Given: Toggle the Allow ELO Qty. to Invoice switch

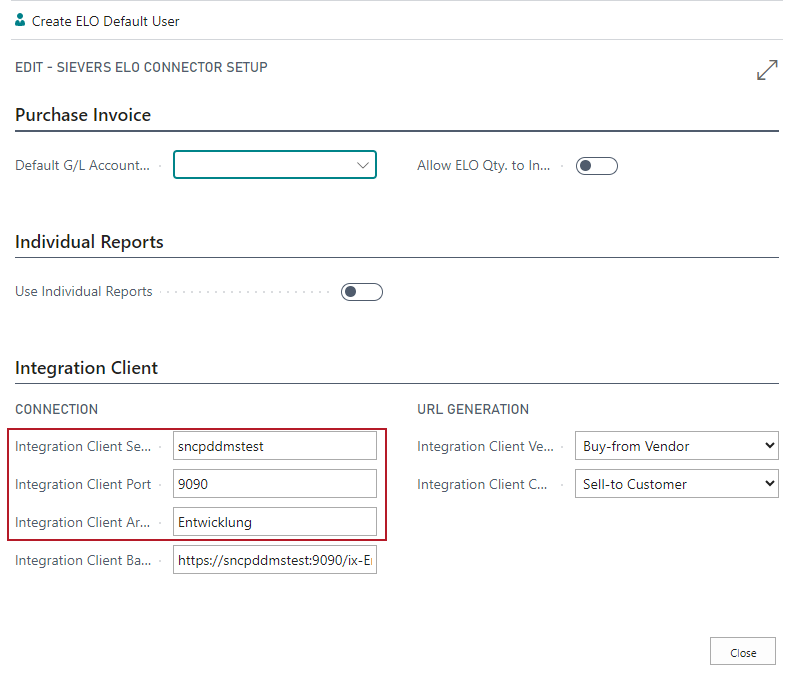Looking at the screenshot, I should pos(596,166).
